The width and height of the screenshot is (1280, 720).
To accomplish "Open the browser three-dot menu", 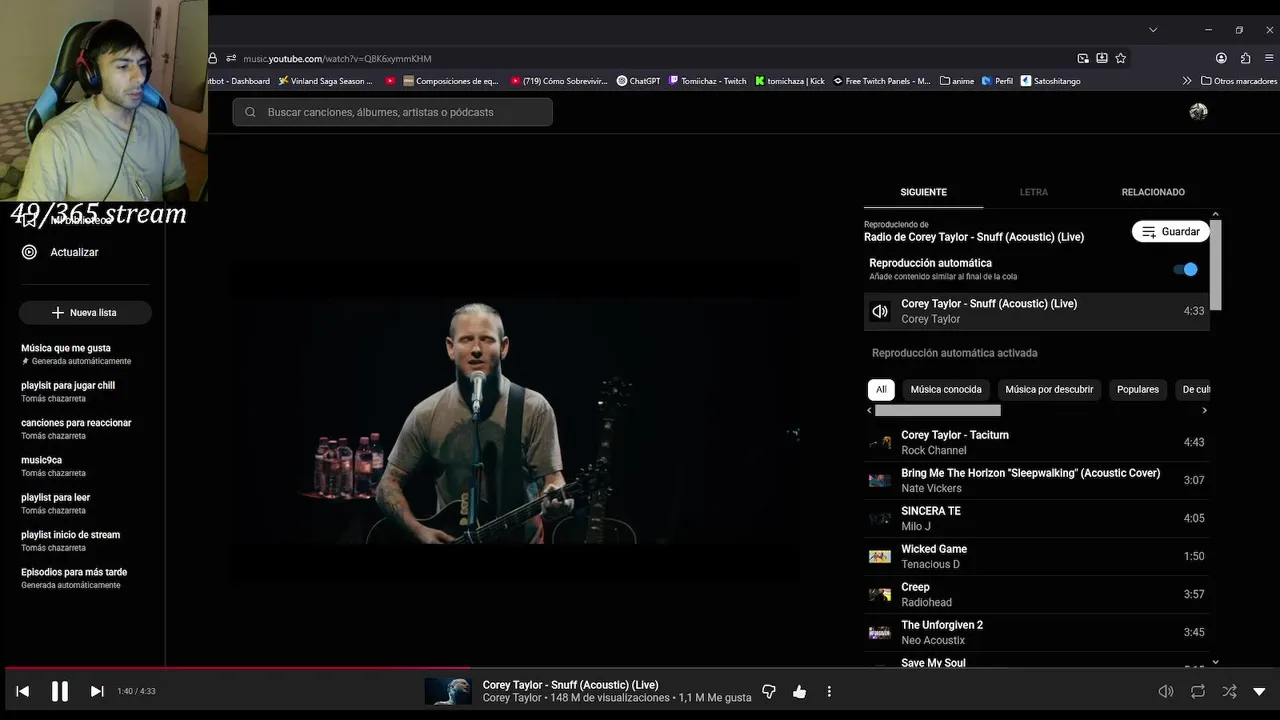I will tap(1269, 58).
